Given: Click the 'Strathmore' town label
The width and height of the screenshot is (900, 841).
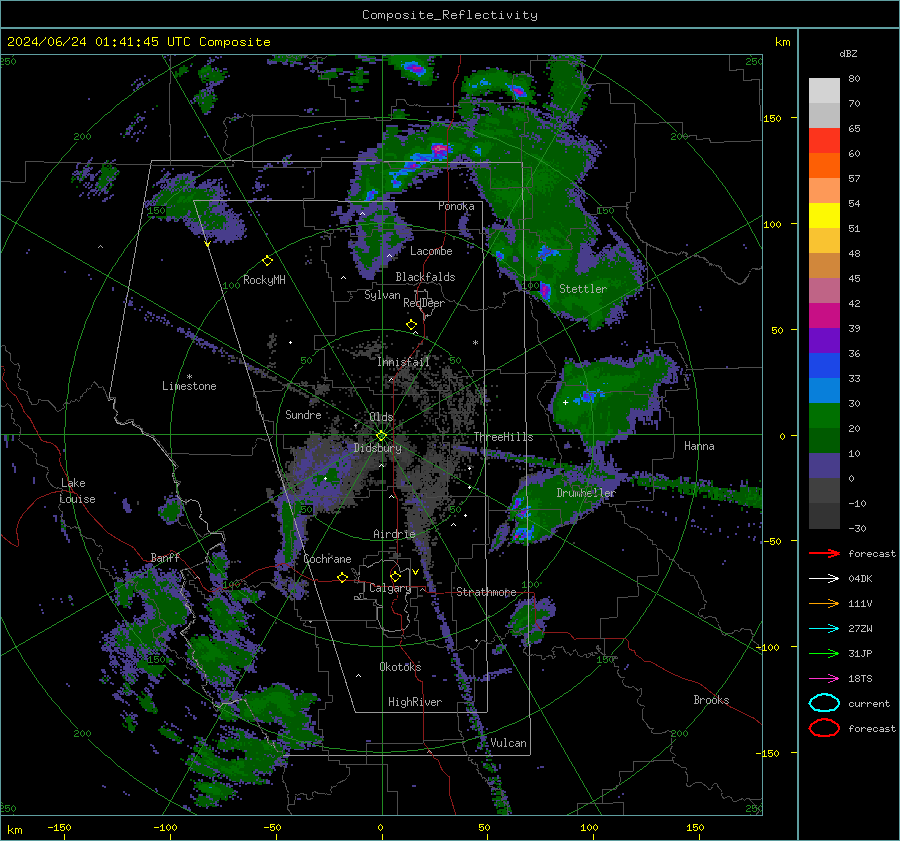Looking at the screenshot, I should 486,592.
